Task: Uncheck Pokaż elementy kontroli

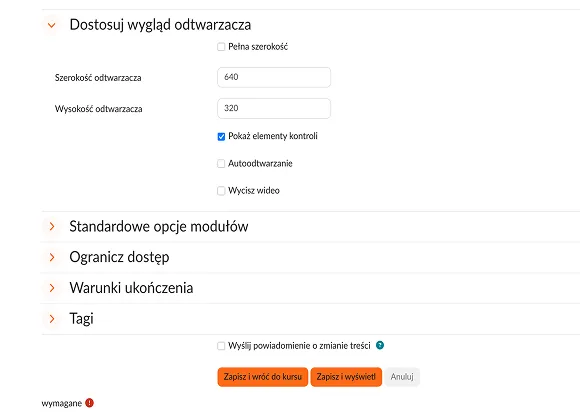Action: coord(221,137)
